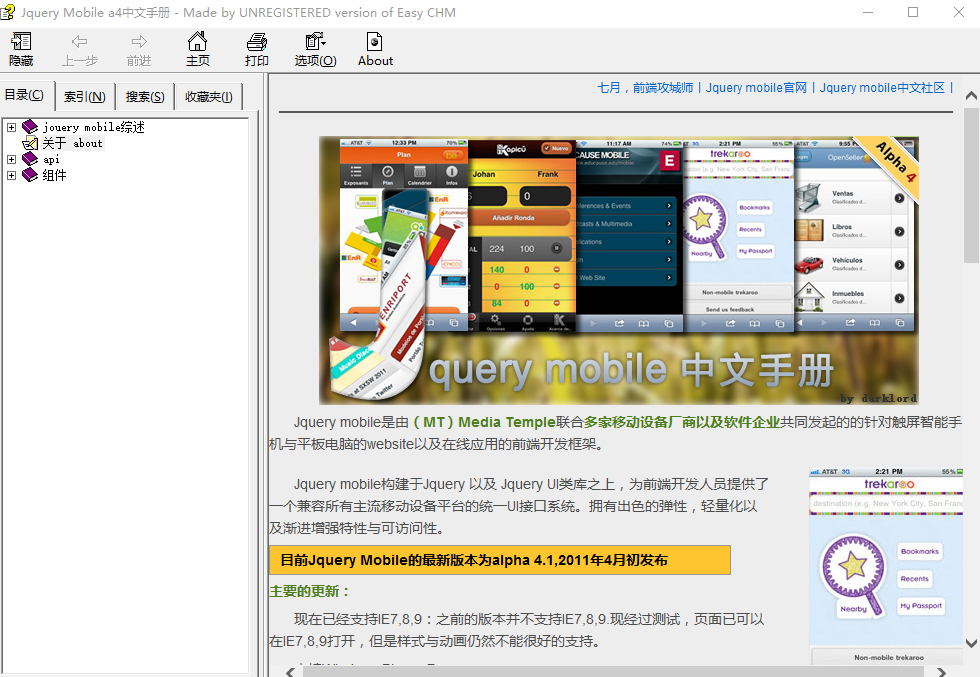Click the 上一步 back arrow icon
Screen dimensions: 980x677
[79, 43]
